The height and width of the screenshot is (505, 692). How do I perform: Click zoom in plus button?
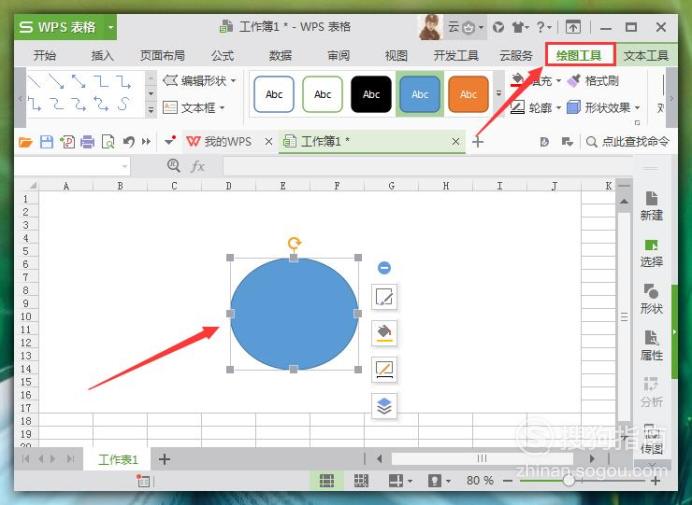tap(655, 481)
